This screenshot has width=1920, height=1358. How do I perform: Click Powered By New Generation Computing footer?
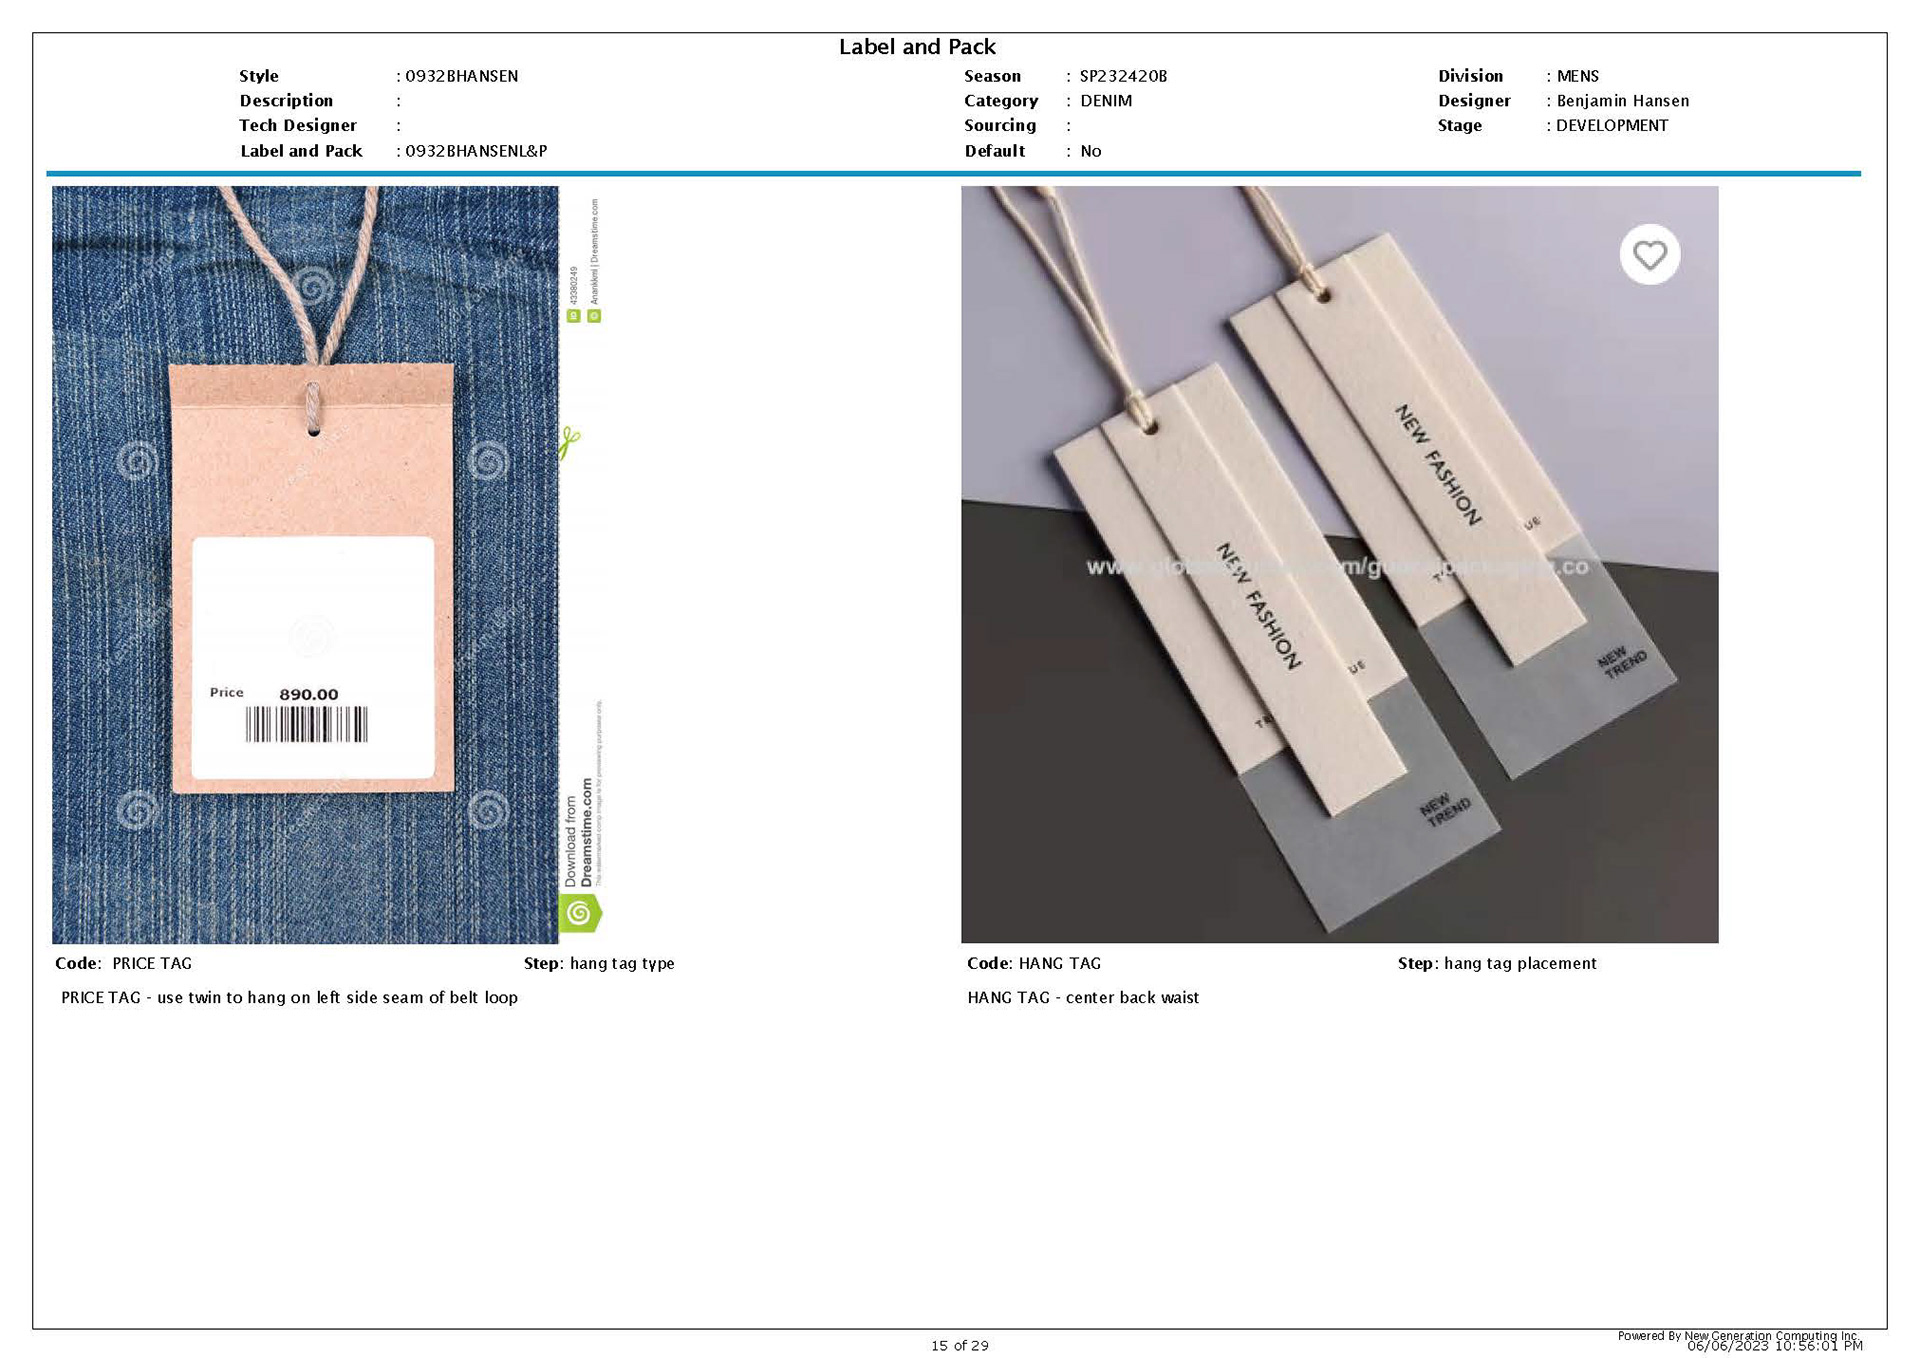(x=1737, y=1335)
